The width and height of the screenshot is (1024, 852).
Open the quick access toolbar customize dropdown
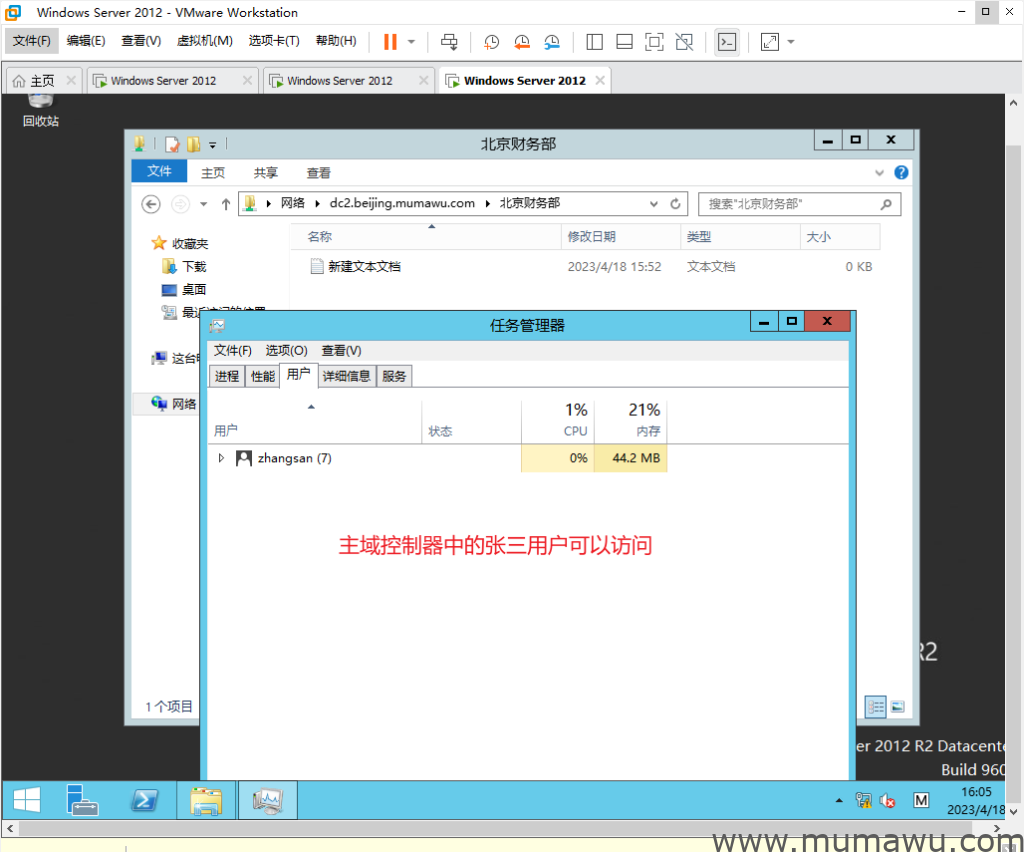(x=212, y=145)
